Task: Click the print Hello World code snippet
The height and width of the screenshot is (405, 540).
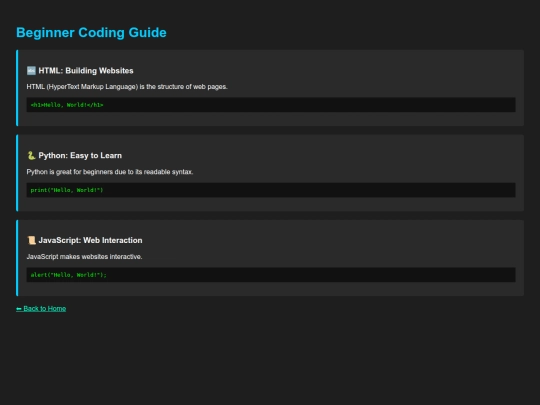Action: pos(271,190)
